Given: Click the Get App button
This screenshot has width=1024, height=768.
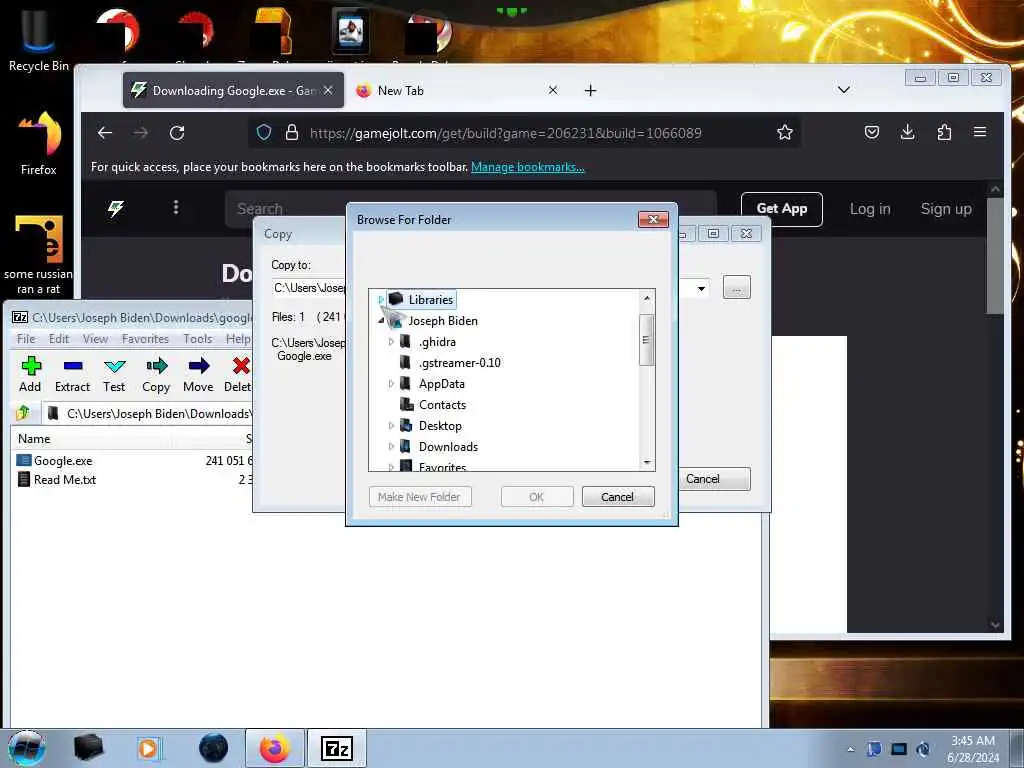Looking at the screenshot, I should pos(782,209).
